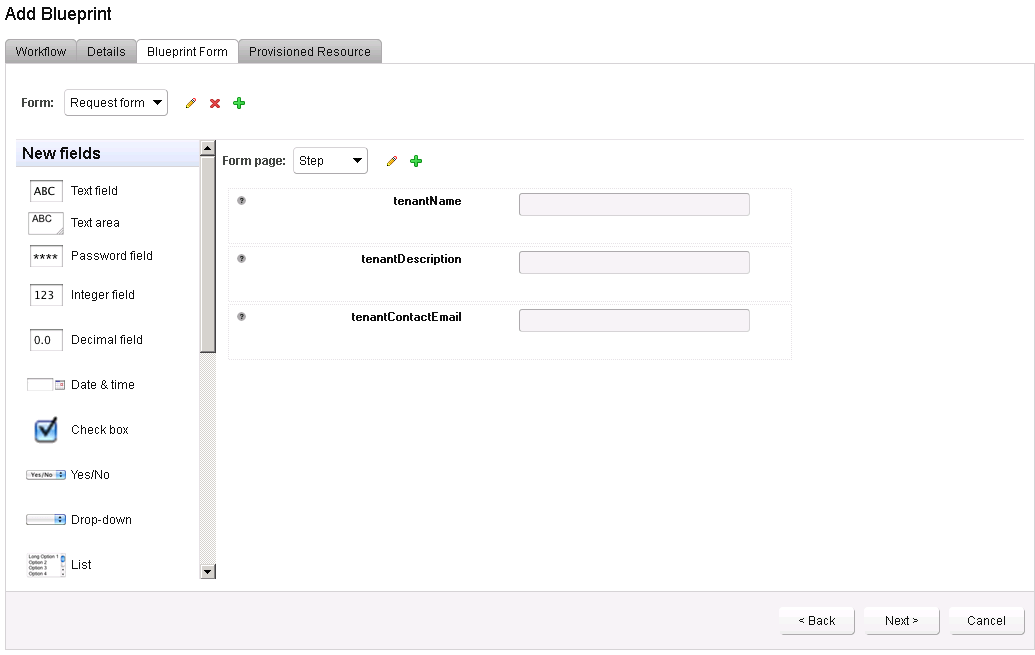Image resolution: width=1035 pixels, height=655 pixels.
Task: Switch to the Details tab
Action: [x=106, y=52]
